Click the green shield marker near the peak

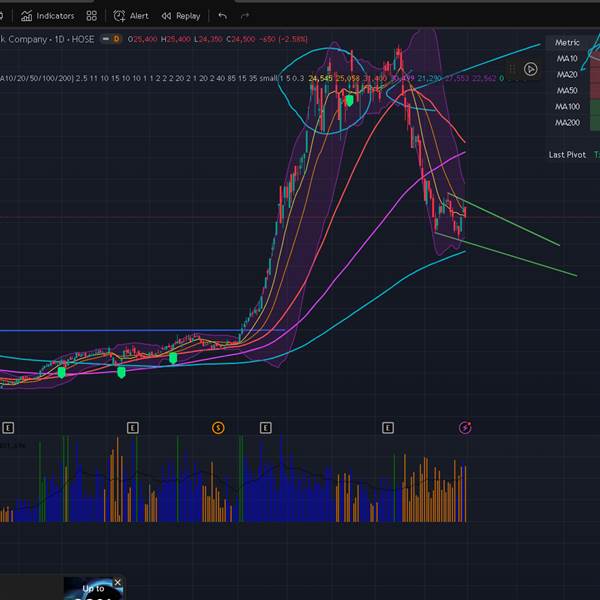349,100
